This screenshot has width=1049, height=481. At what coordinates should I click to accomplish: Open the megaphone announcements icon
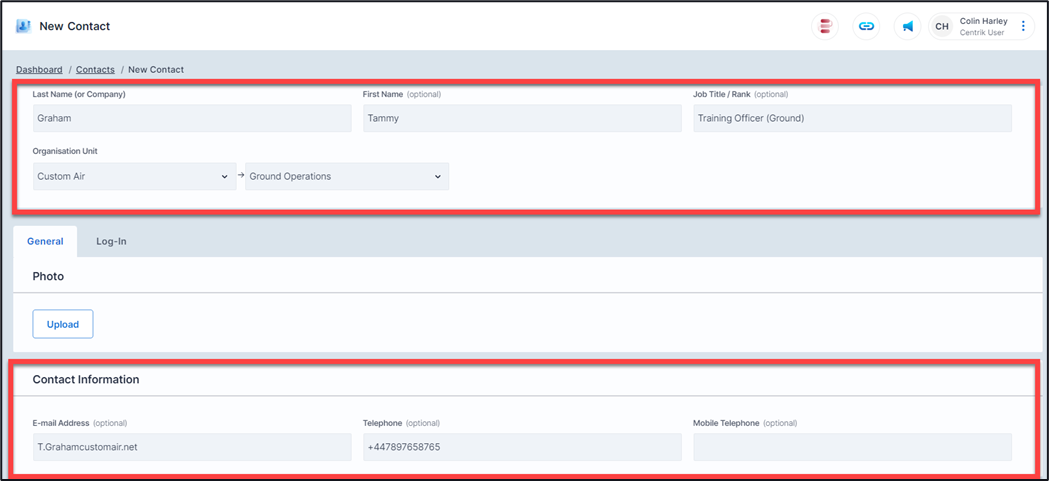click(907, 27)
